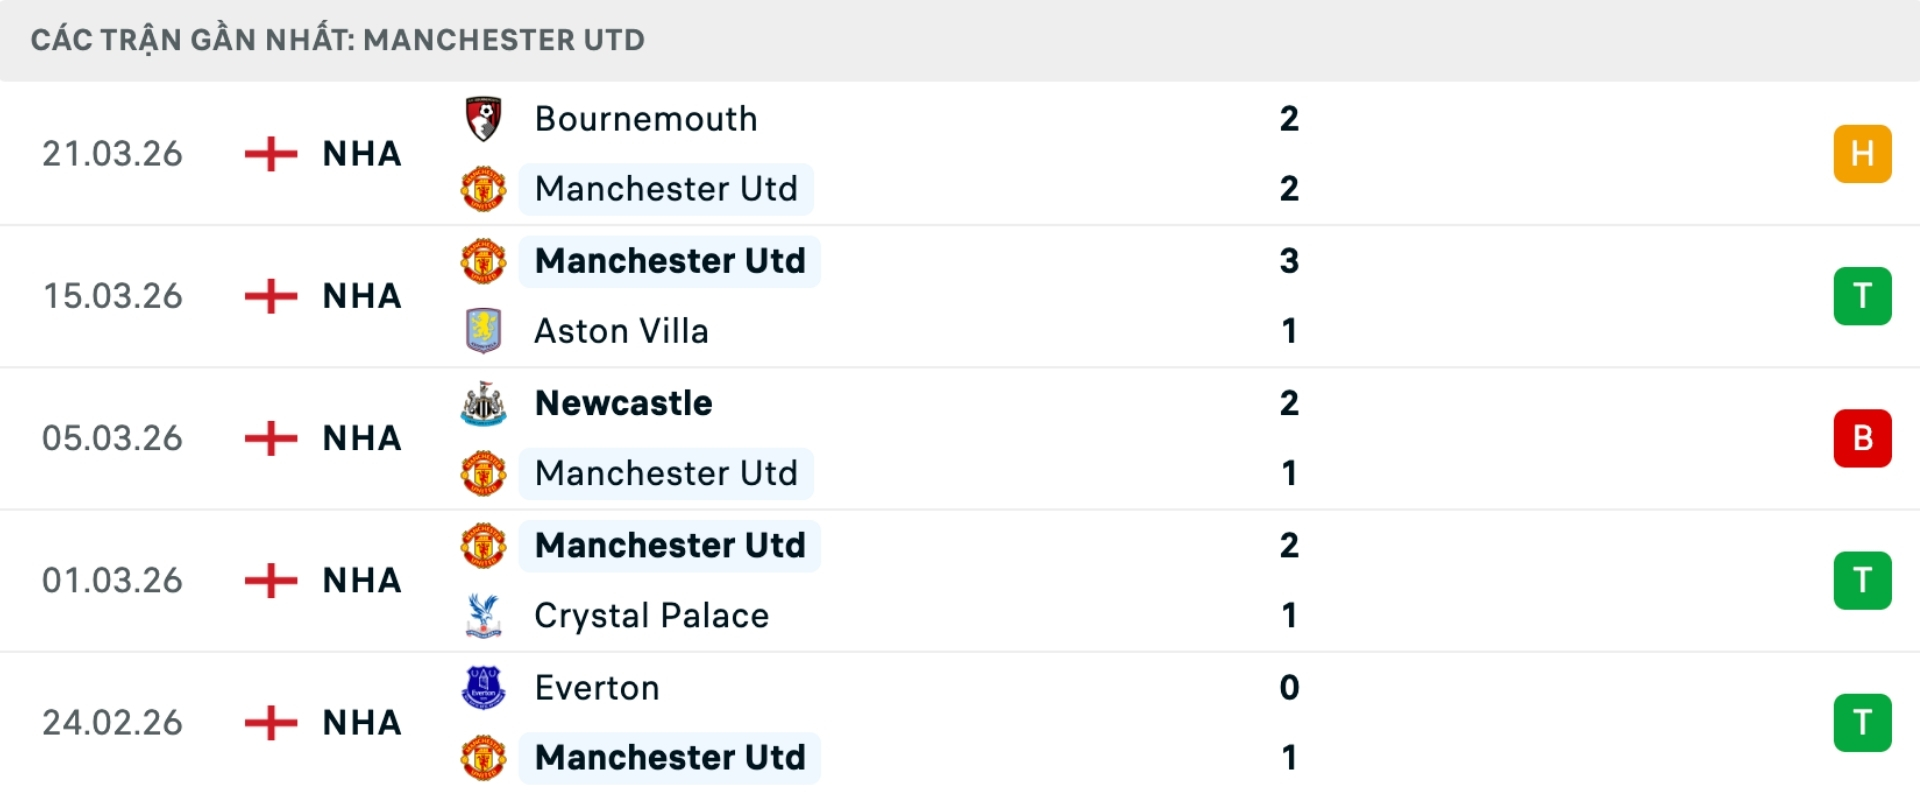
Task: Click green T badge for Aston Villa match
Action: (x=1862, y=296)
